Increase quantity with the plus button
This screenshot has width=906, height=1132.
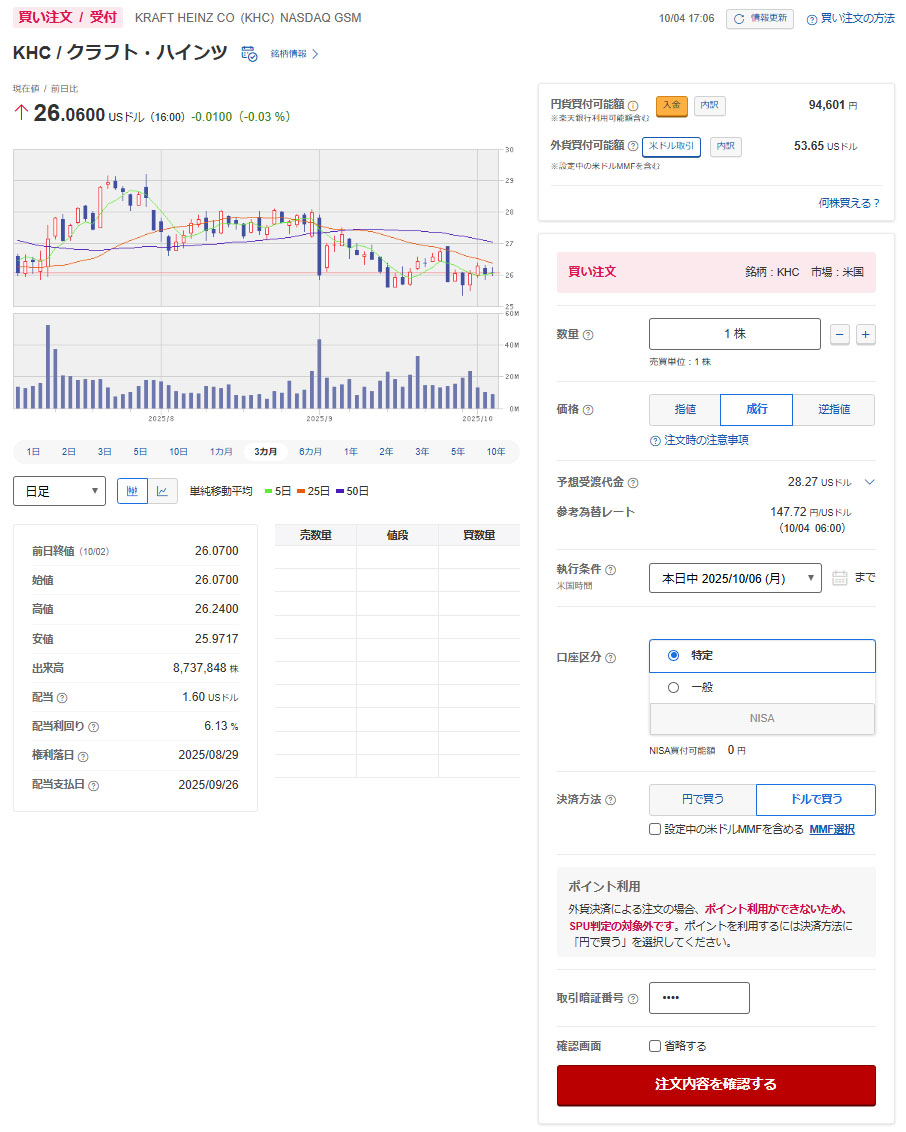pyautogui.click(x=866, y=334)
